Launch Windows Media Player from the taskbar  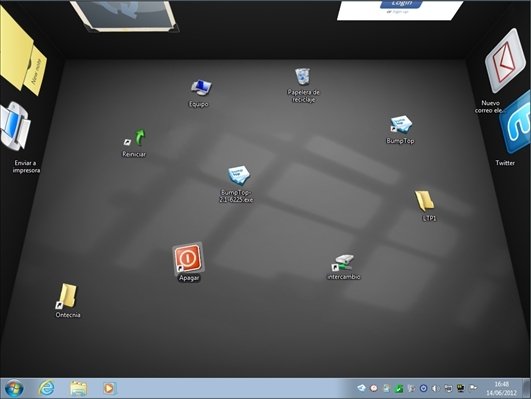(x=109, y=388)
